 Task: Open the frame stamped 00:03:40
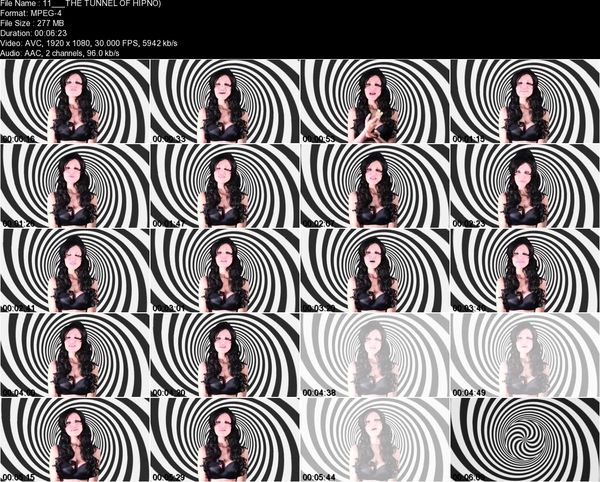[x=525, y=270]
